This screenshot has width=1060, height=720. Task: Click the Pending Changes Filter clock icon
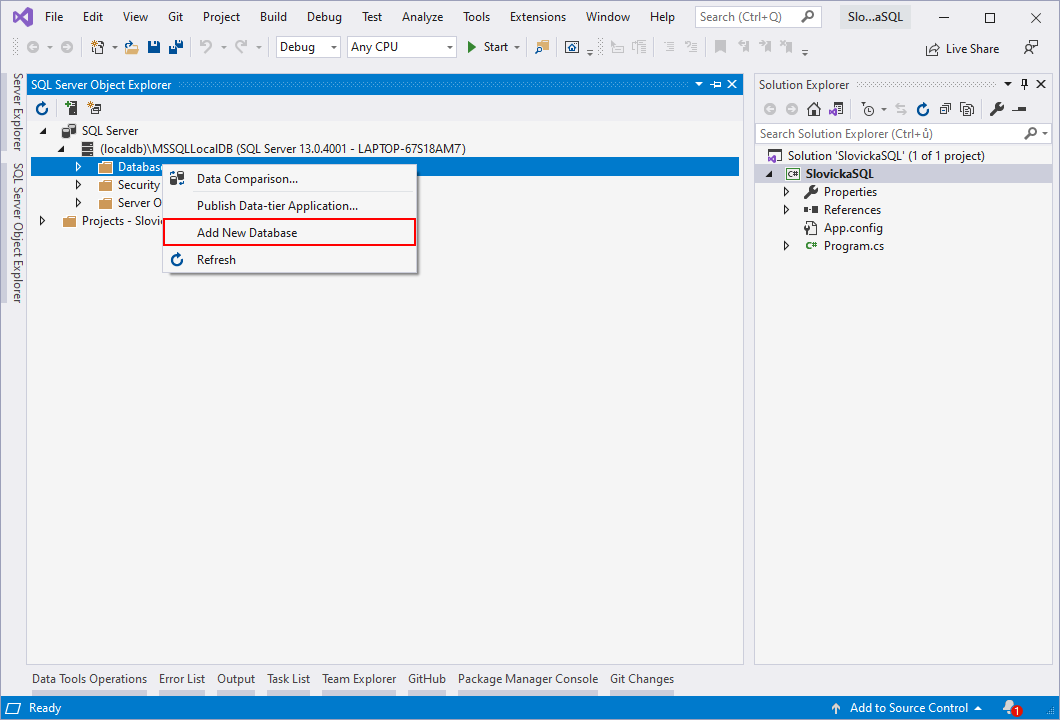tap(868, 109)
